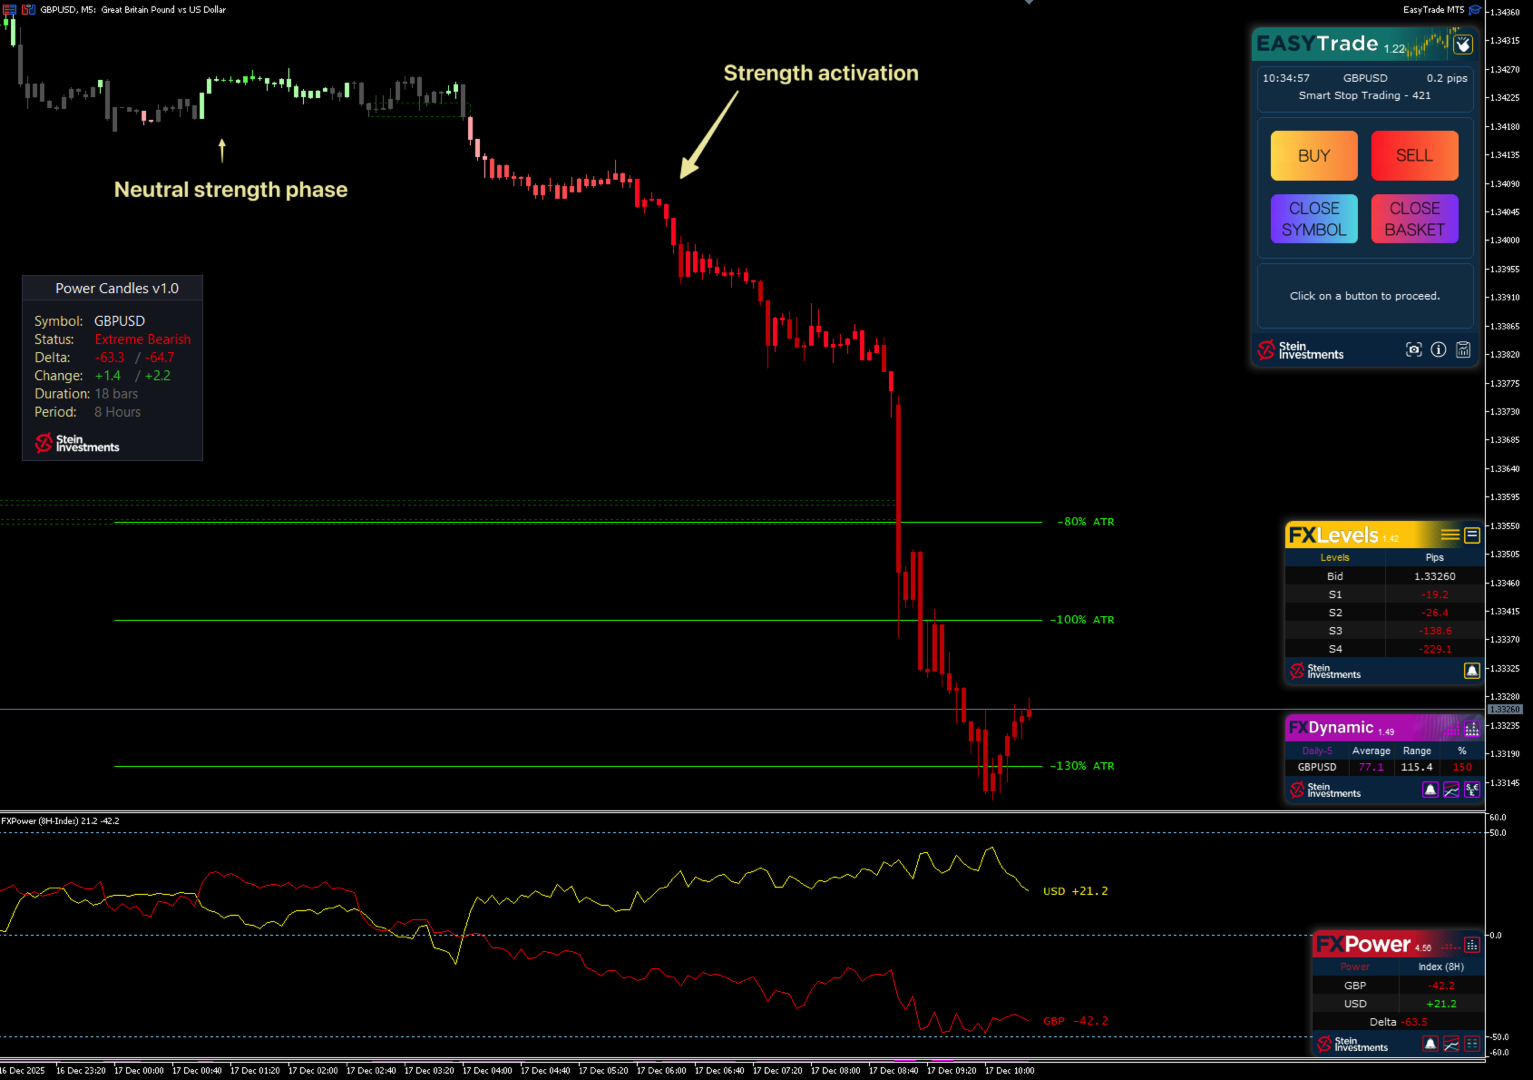Collapse the FXLevels panel with header icon

(x=1472, y=535)
